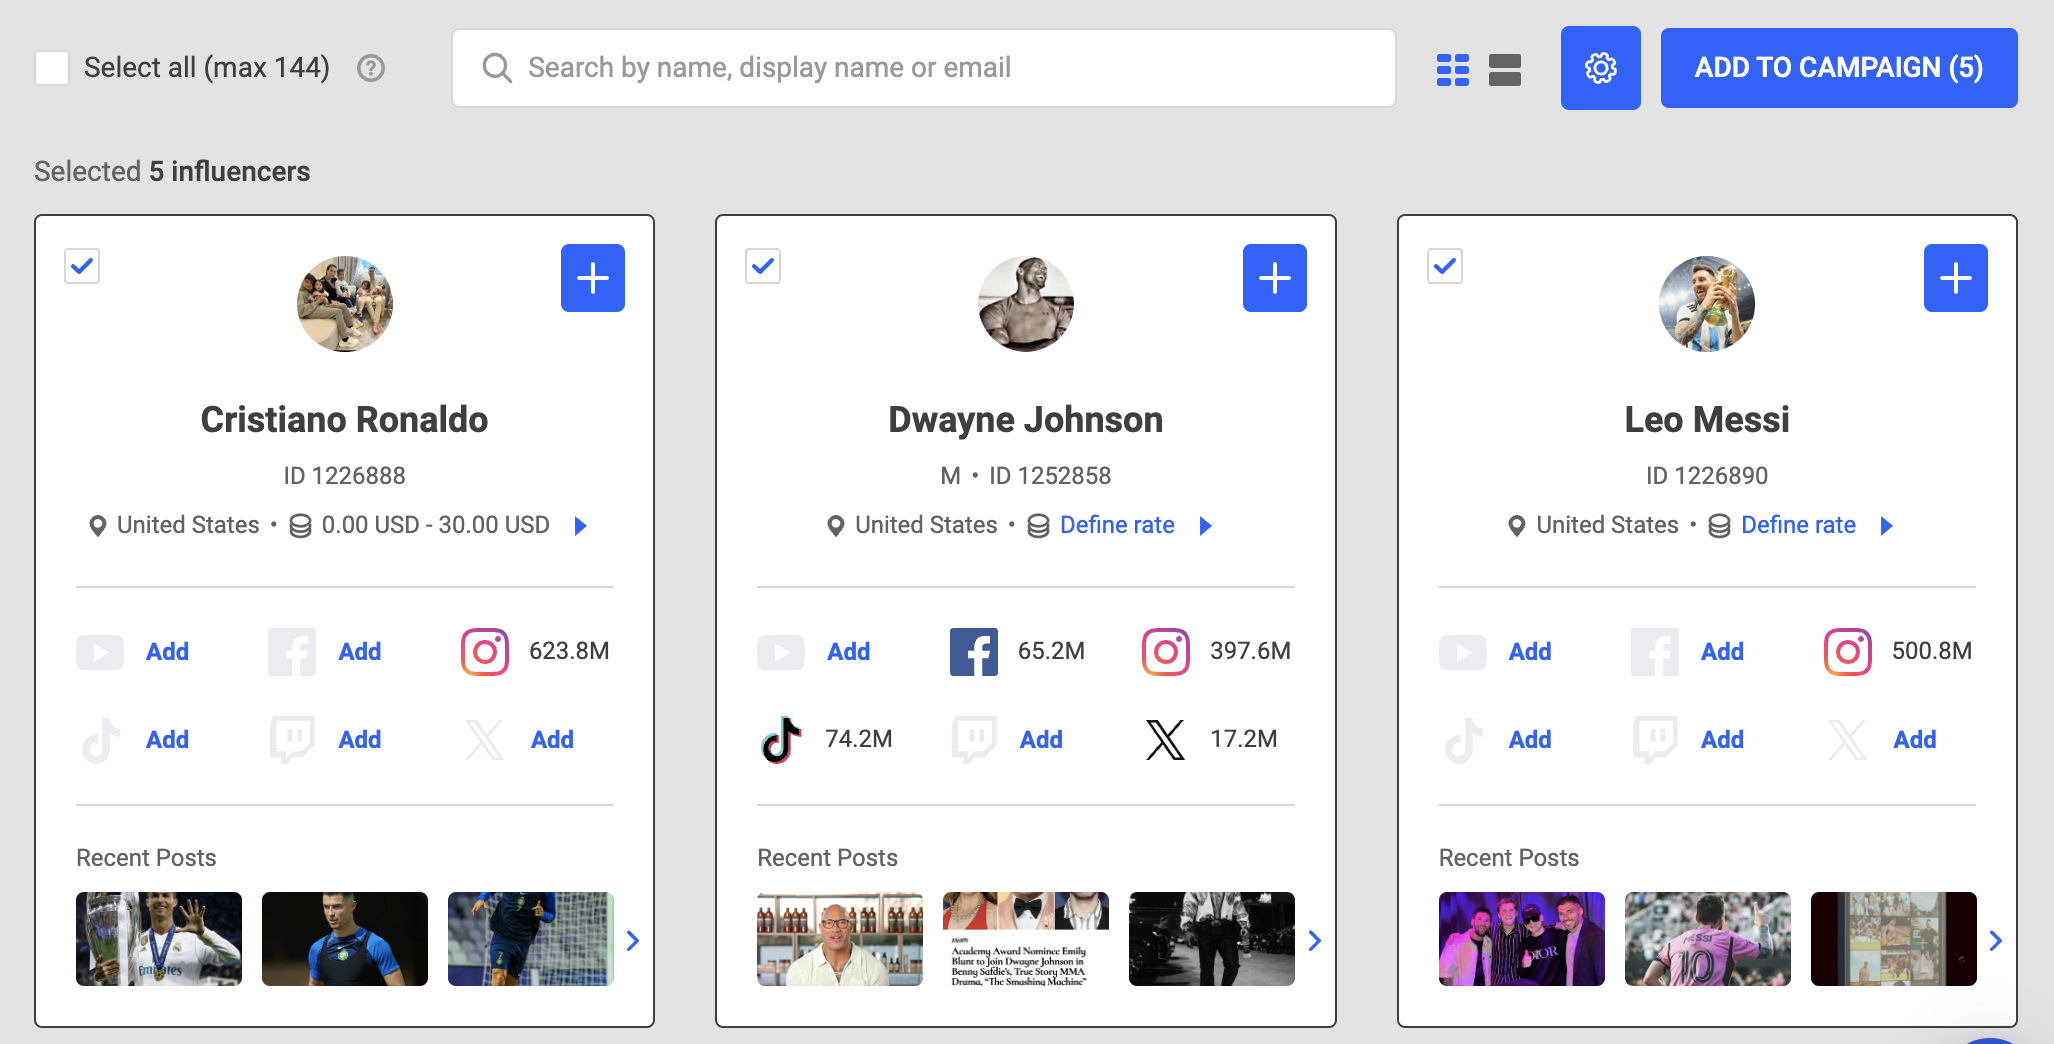Show more recent posts for Dwayne Johnson
This screenshot has height=1044, width=2054.
click(x=1315, y=940)
